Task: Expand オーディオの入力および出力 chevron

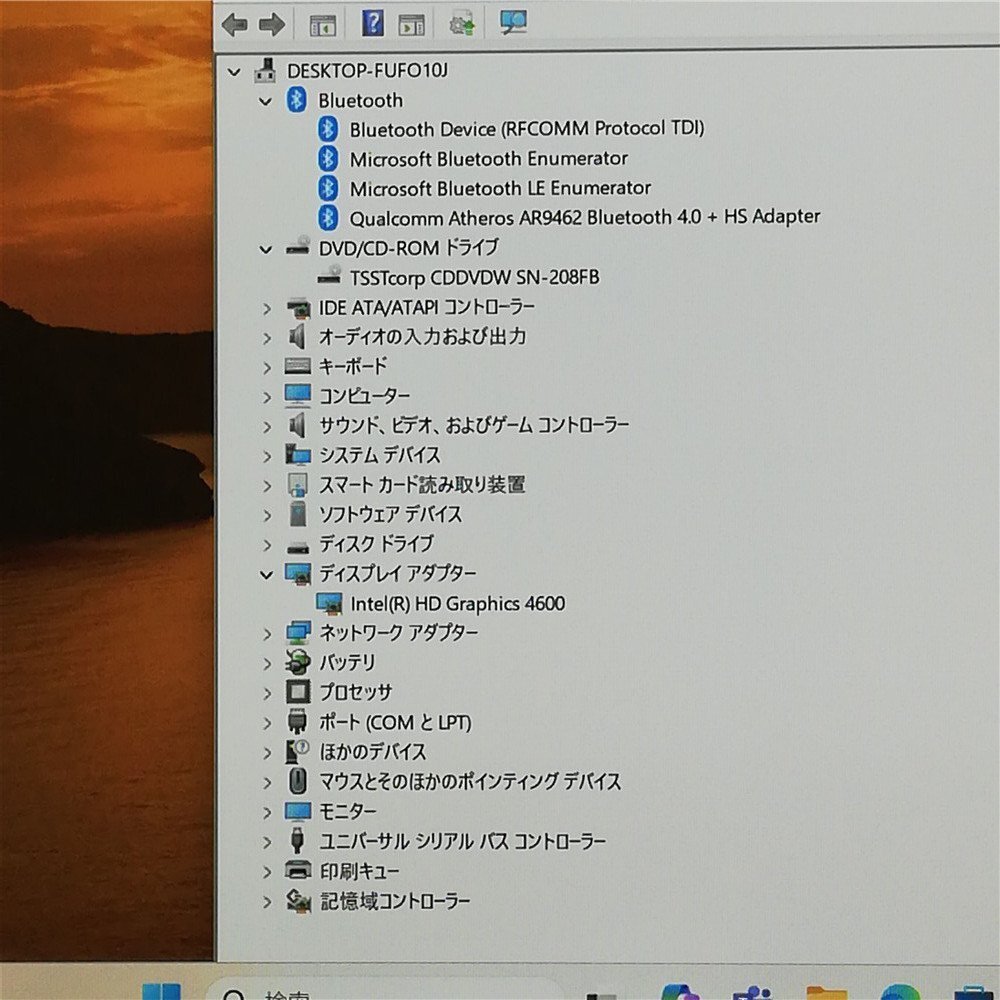Action: pos(267,339)
